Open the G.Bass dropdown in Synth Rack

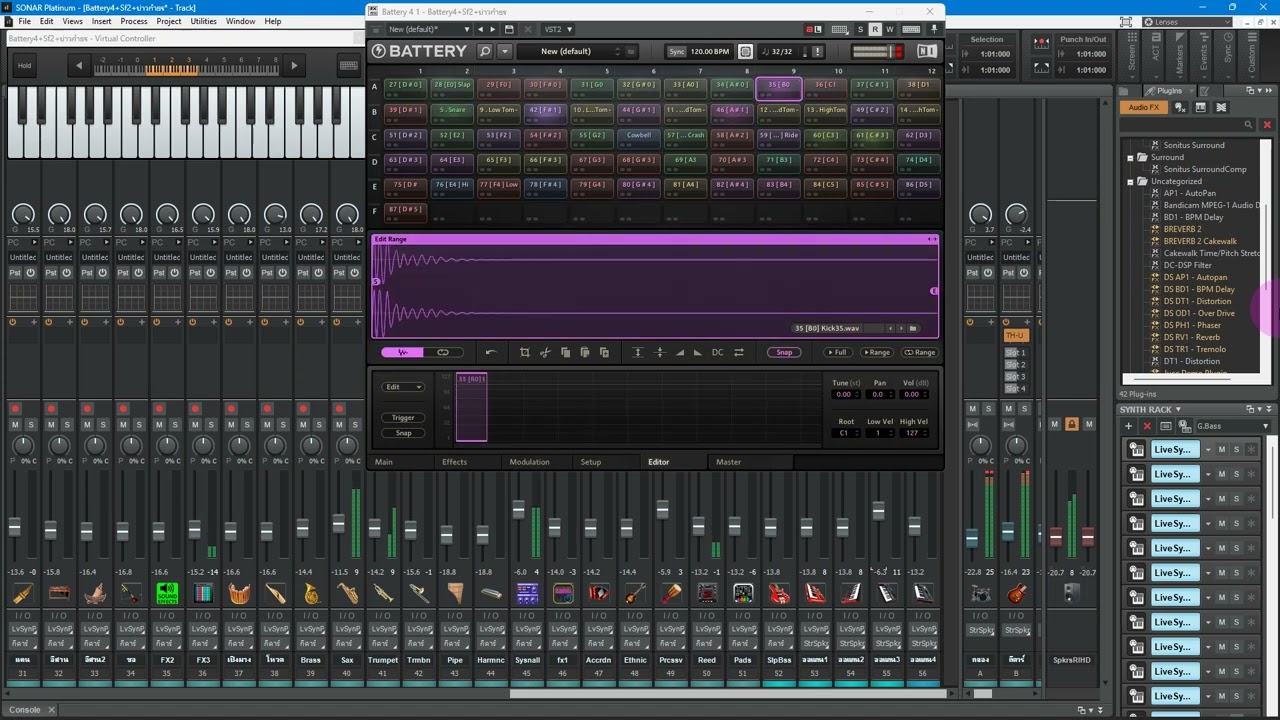point(1232,427)
